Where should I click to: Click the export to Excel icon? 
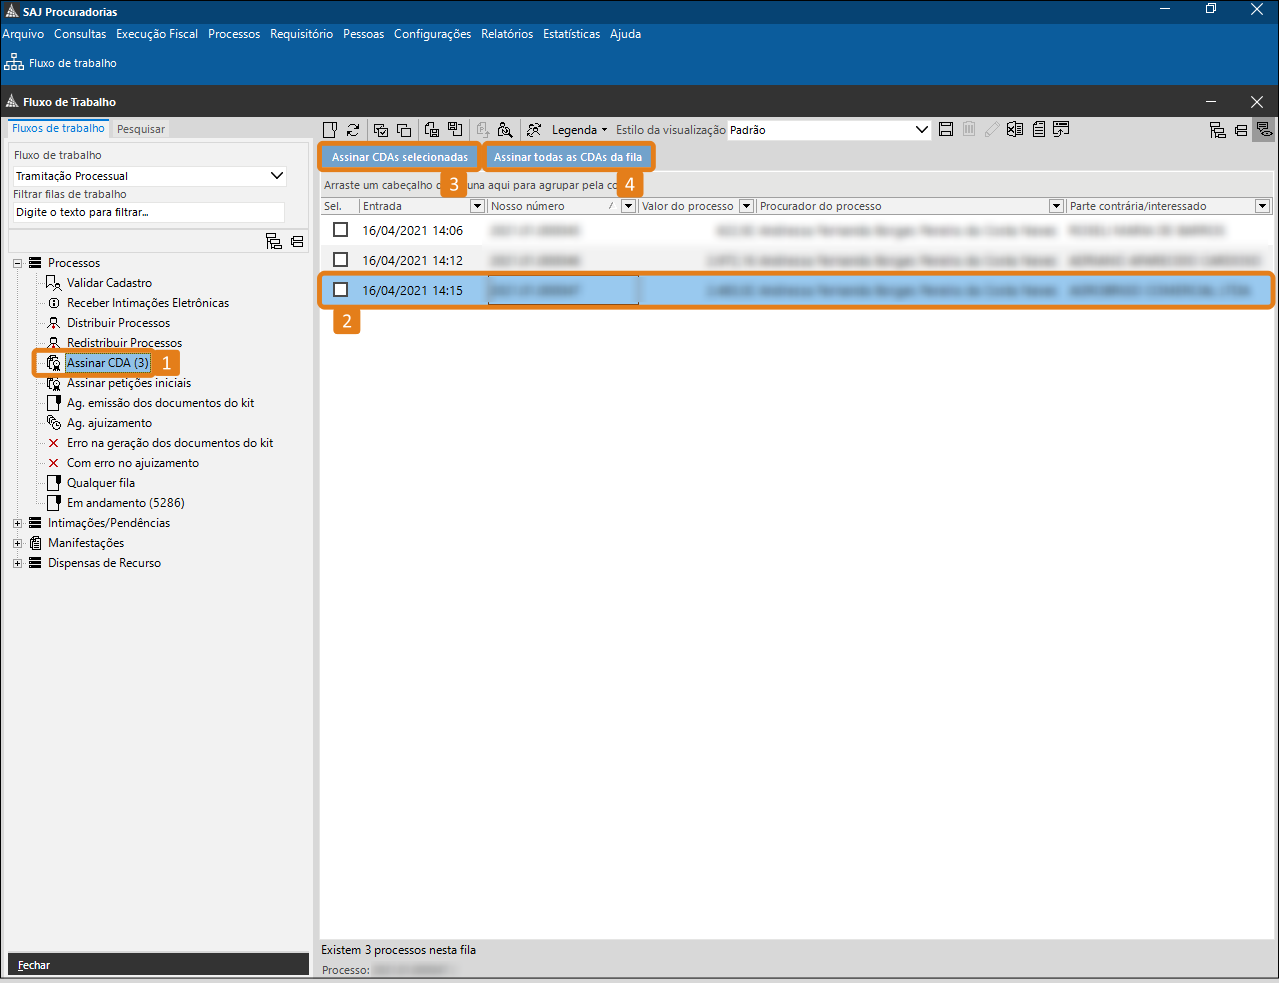point(1015,130)
